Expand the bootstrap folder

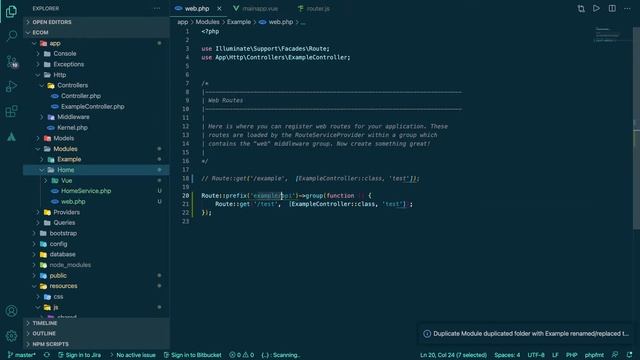click(96, 233)
